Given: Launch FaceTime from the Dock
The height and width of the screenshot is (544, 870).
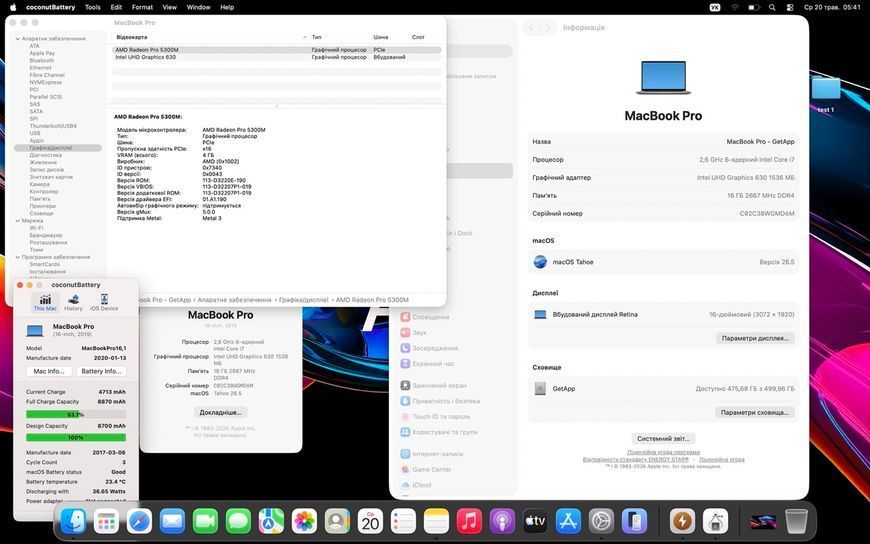Looking at the screenshot, I should 205,521.
